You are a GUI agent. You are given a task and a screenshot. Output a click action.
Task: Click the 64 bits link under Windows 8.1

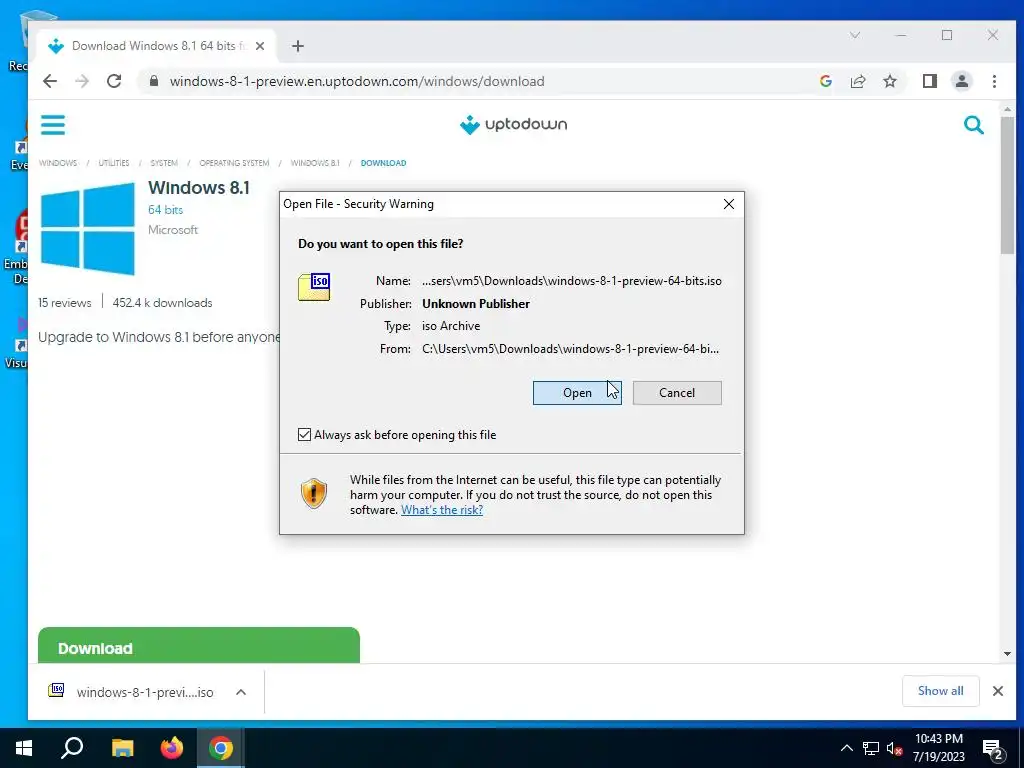click(x=165, y=210)
